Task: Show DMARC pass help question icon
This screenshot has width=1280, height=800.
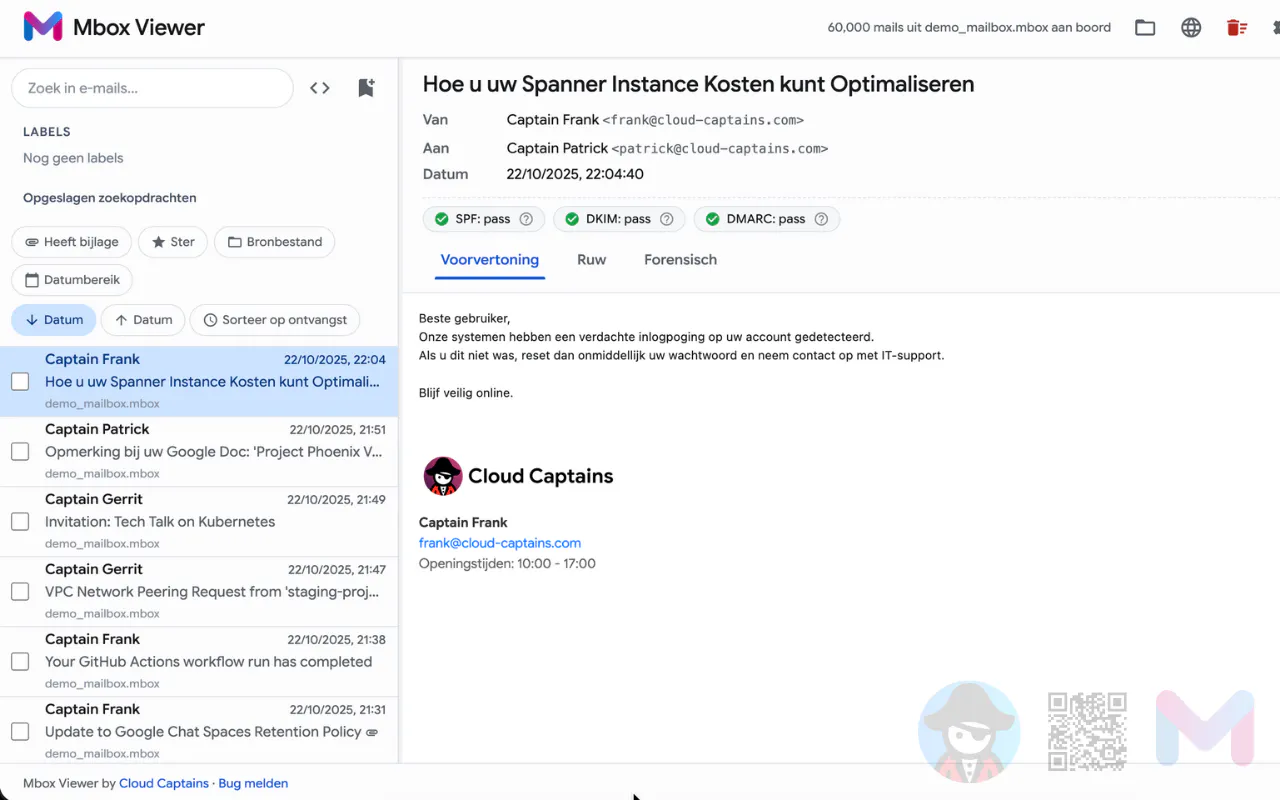Action: pos(821,219)
